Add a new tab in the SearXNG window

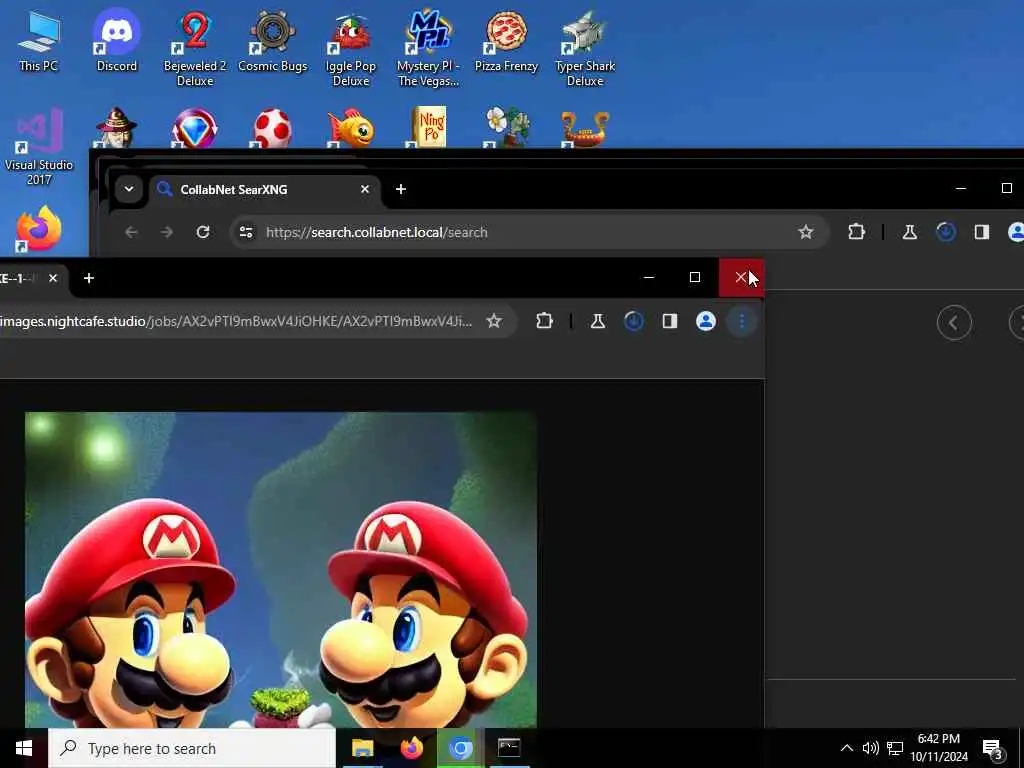[401, 189]
